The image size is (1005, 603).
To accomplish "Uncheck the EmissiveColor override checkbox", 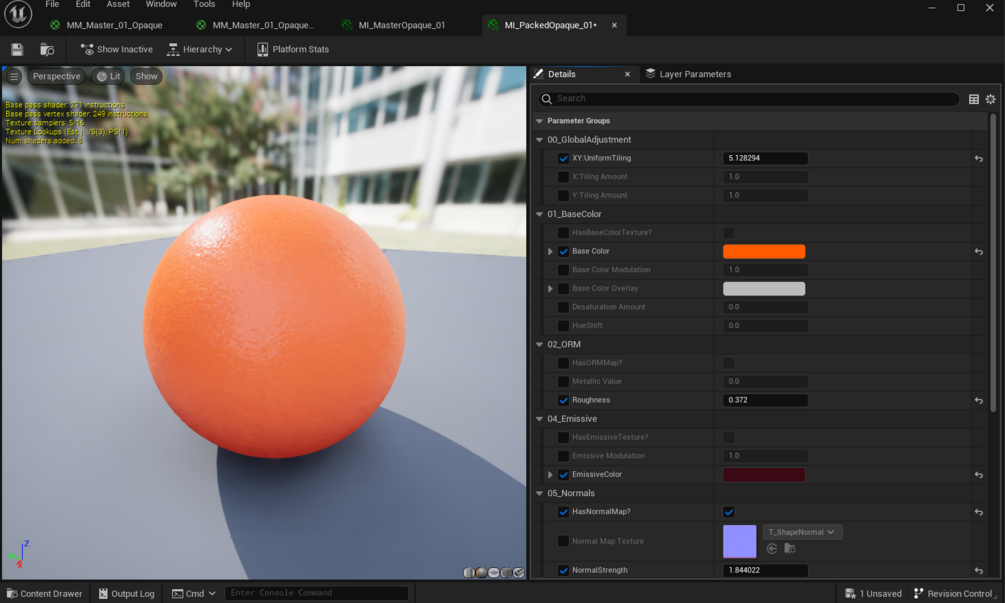I will click(x=563, y=475).
